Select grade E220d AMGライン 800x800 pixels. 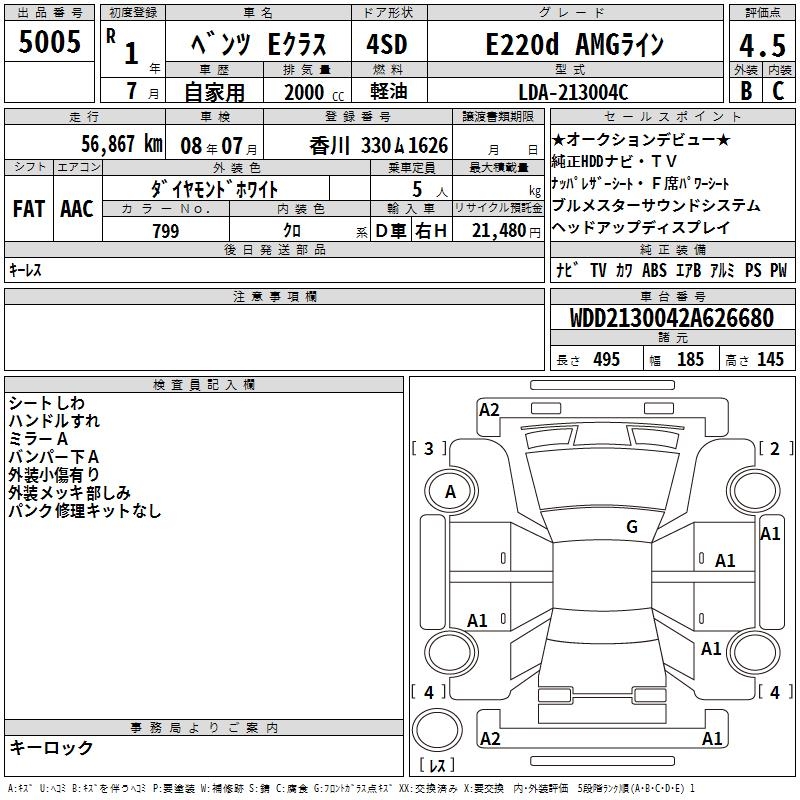pyautogui.click(x=574, y=44)
